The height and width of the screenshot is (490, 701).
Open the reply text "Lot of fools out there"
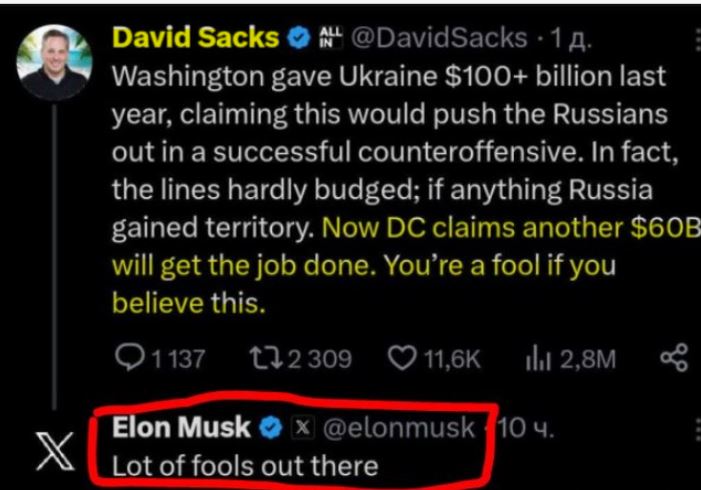pyautogui.click(x=245, y=466)
